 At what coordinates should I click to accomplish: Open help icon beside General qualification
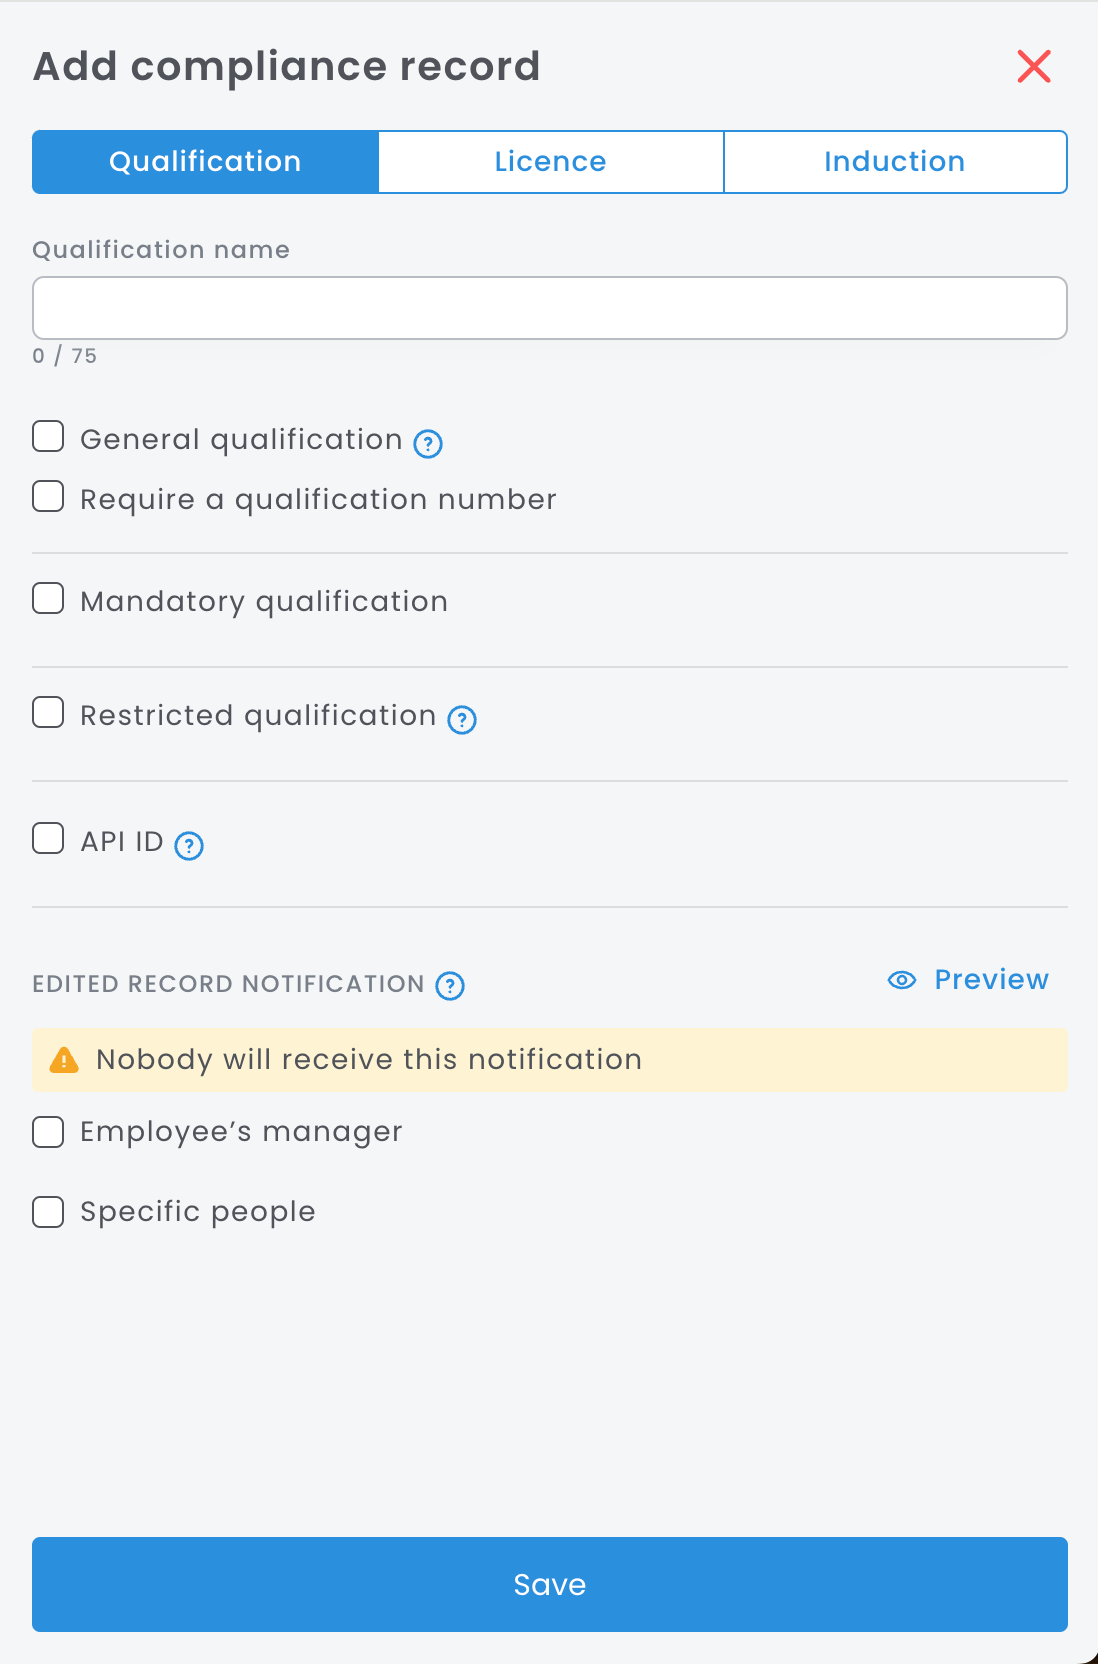428,443
